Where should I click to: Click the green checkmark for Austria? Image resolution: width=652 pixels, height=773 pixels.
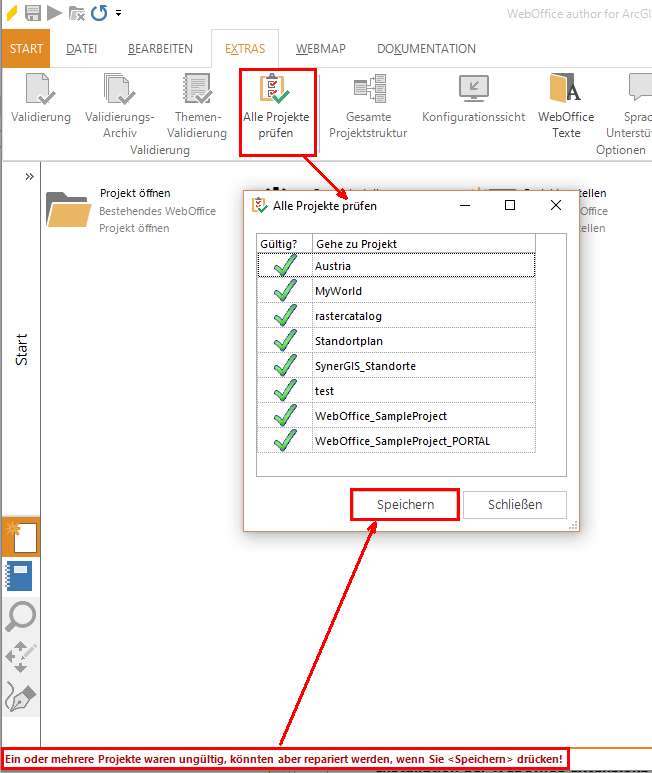pyautogui.click(x=285, y=265)
